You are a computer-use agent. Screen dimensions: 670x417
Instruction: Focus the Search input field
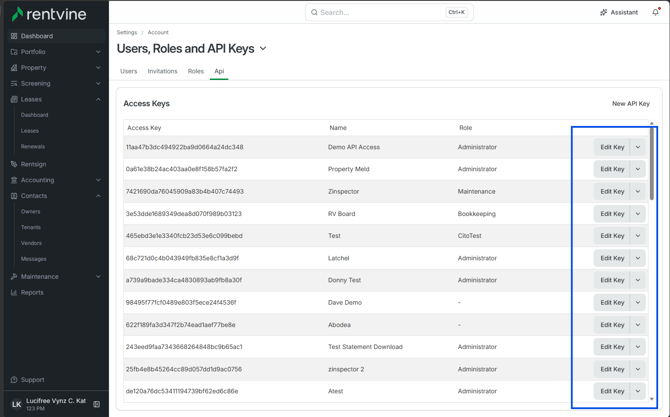(x=389, y=12)
